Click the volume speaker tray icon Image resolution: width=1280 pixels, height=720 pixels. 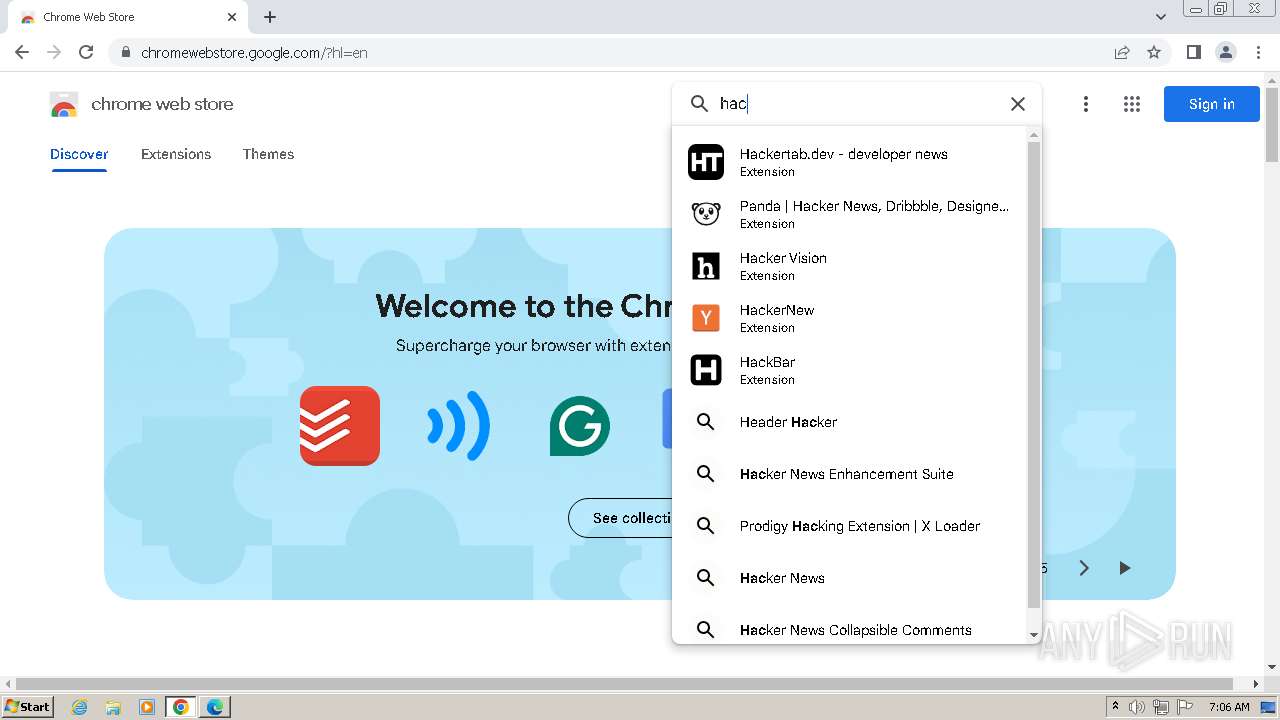coord(1137,707)
